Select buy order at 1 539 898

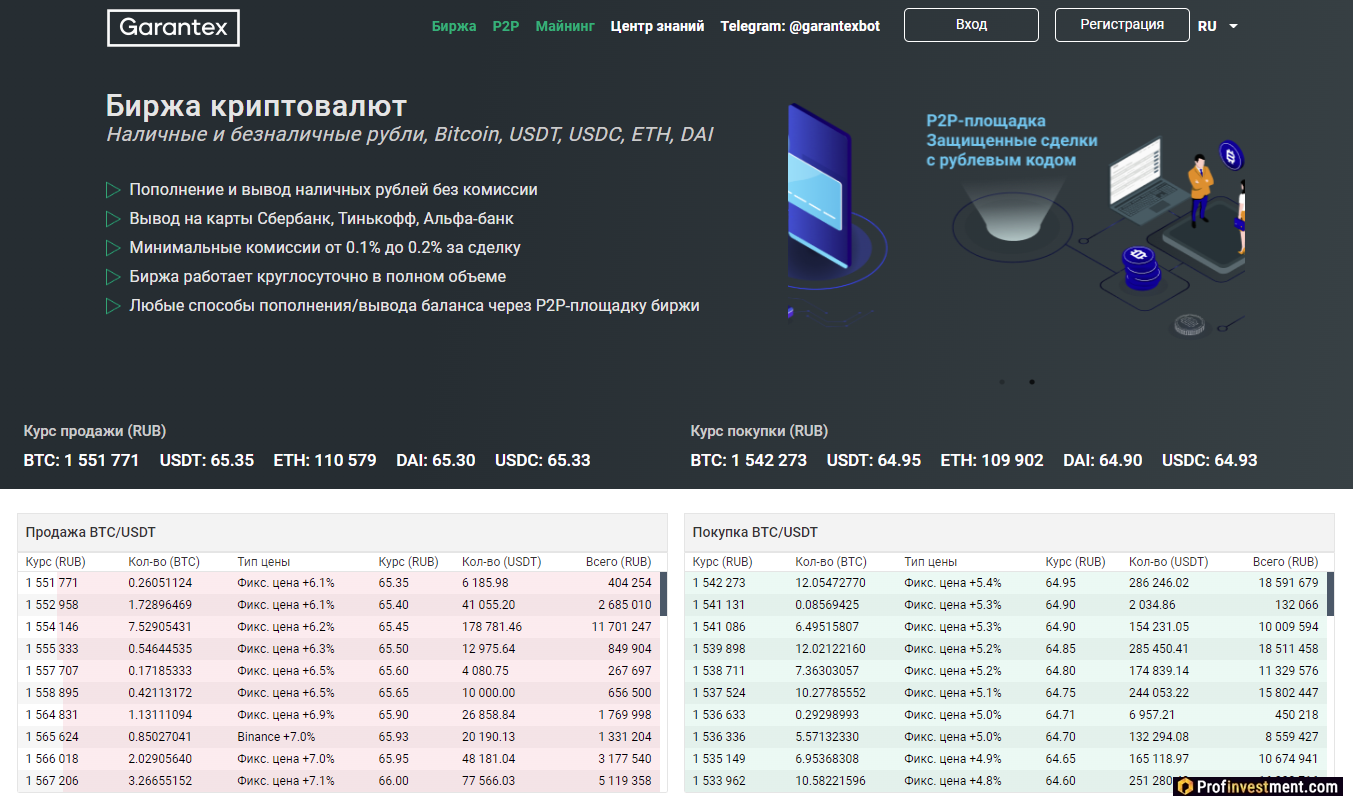tap(1005, 649)
